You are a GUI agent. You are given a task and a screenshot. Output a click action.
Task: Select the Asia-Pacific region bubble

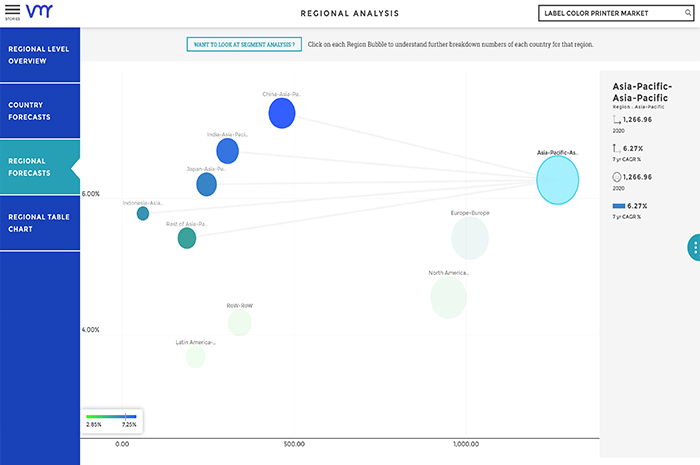pyautogui.click(x=558, y=180)
